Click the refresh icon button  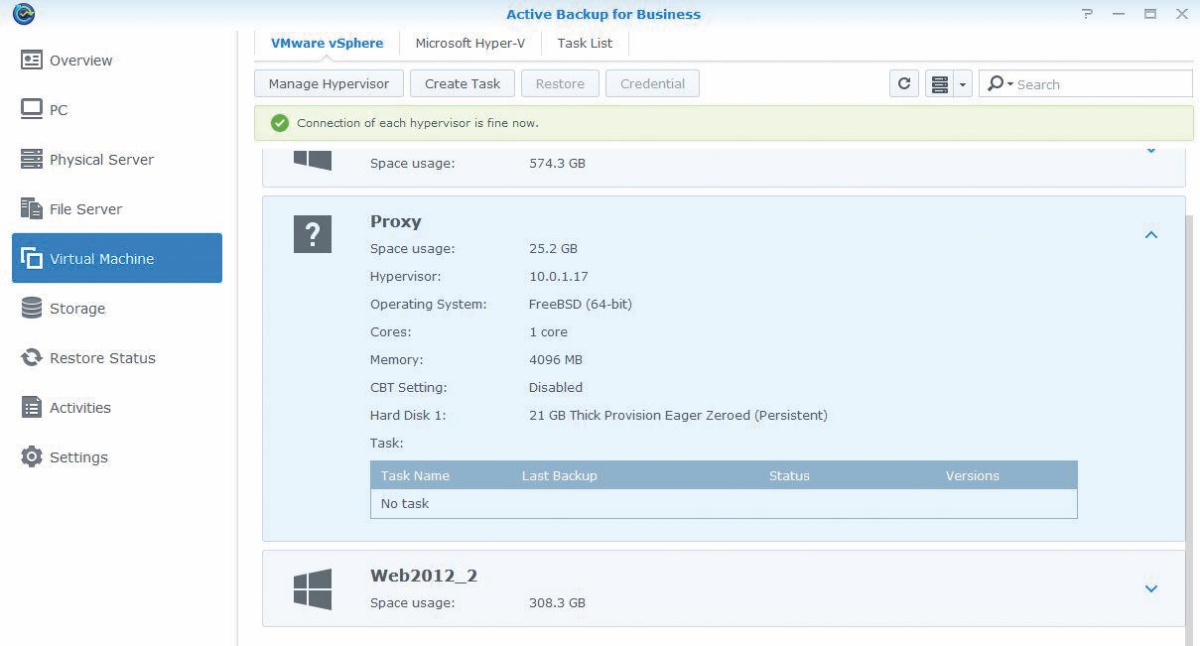click(904, 84)
